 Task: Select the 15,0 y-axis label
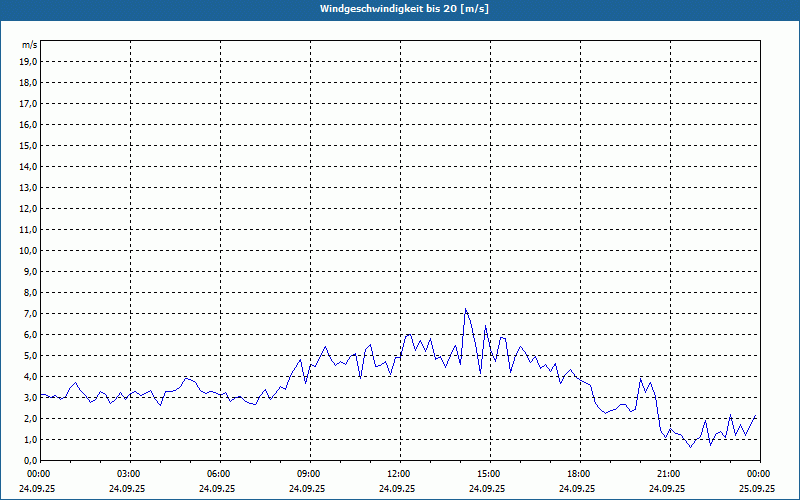(x=29, y=145)
